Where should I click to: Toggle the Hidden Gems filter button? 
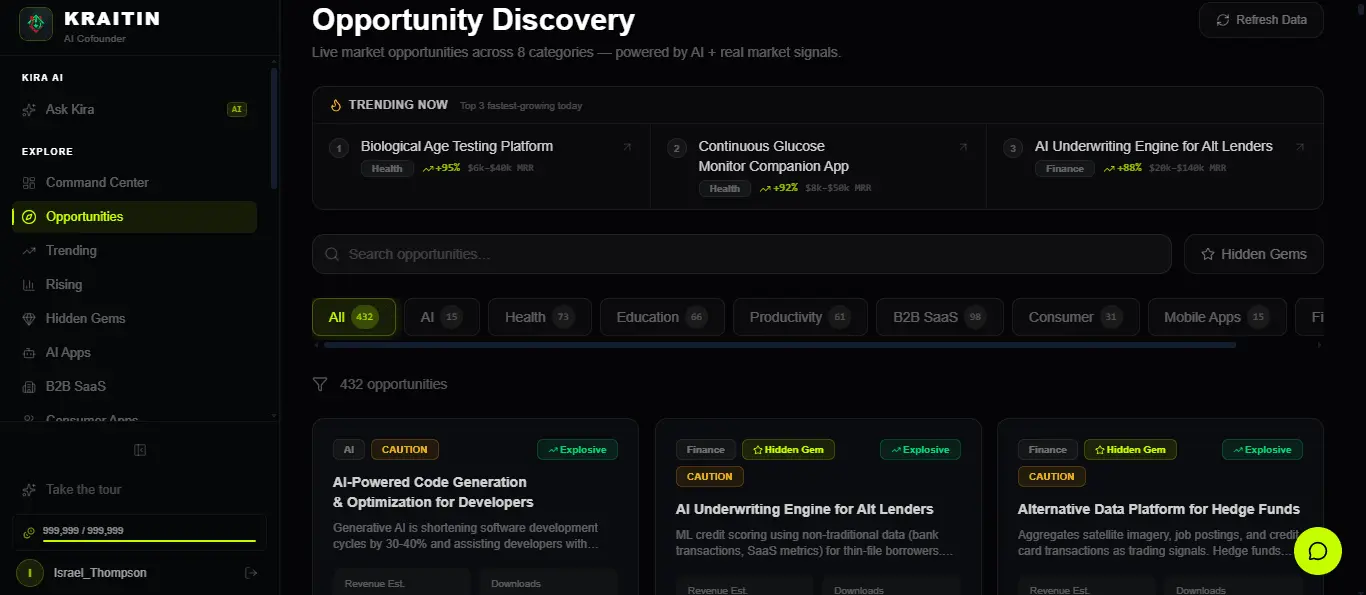click(x=1254, y=254)
